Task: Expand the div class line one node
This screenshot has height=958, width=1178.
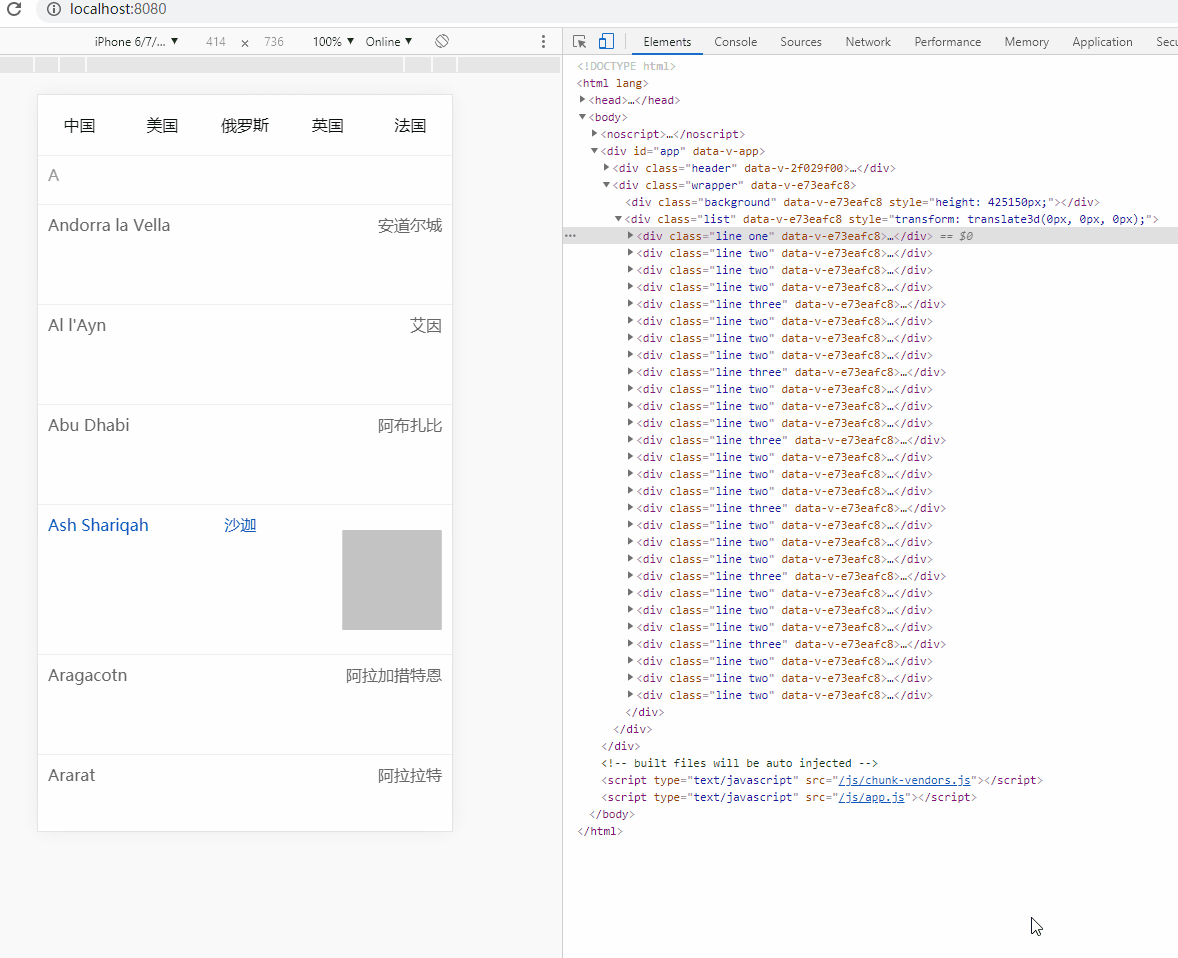Action: coord(630,236)
